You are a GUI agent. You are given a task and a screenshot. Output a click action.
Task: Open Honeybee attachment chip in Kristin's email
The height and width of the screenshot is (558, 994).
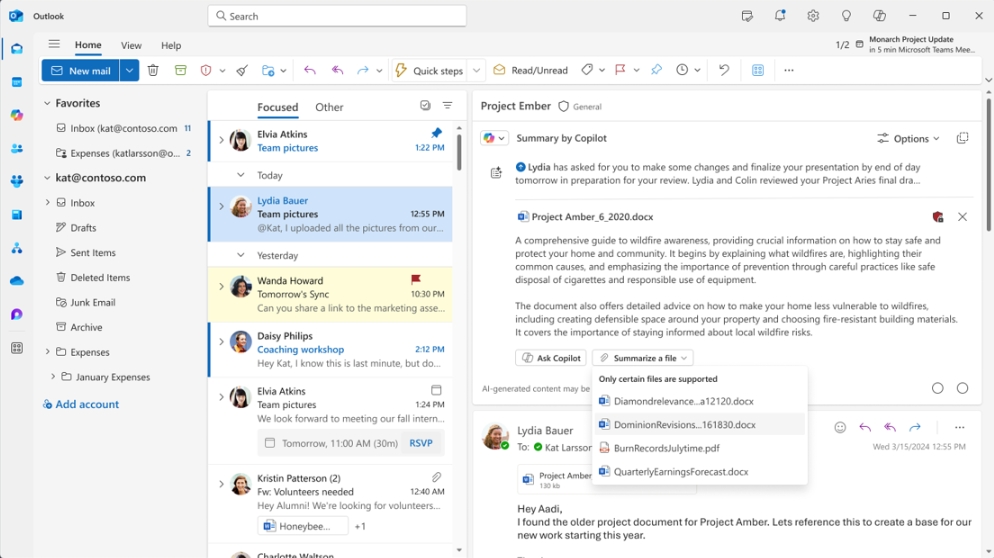pyautogui.click(x=303, y=526)
